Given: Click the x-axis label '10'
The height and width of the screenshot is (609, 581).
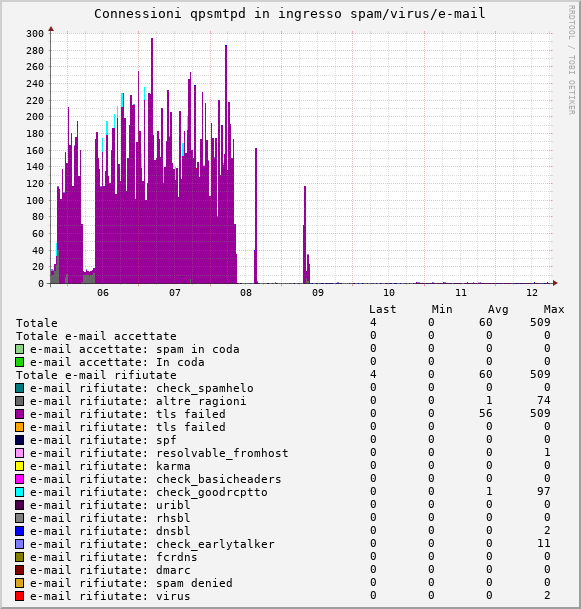Looking at the screenshot, I should [x=389, y=293].
